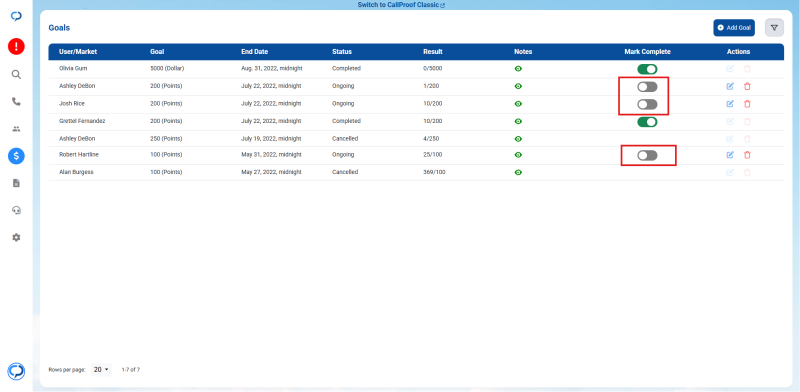The width and height of the screenshot is (800, 392).
Task: Toggle Mark Complete for Robert Hartline
Action: pos(647,156)
